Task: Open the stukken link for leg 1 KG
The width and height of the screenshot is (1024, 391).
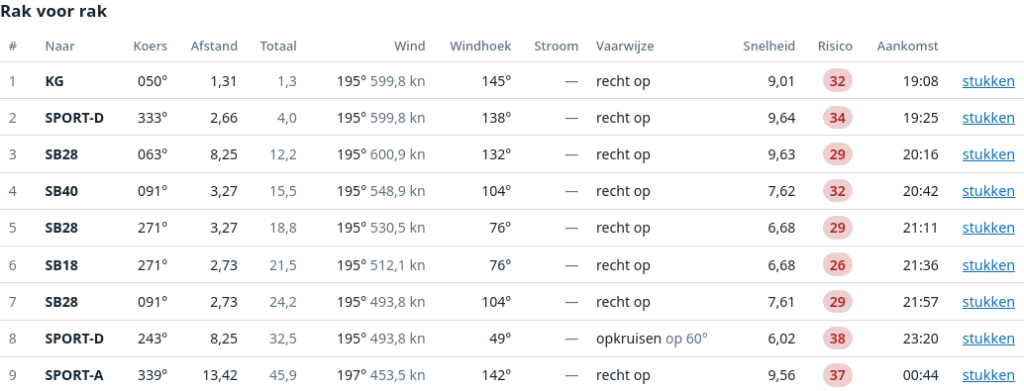Action: pos(988,82)
